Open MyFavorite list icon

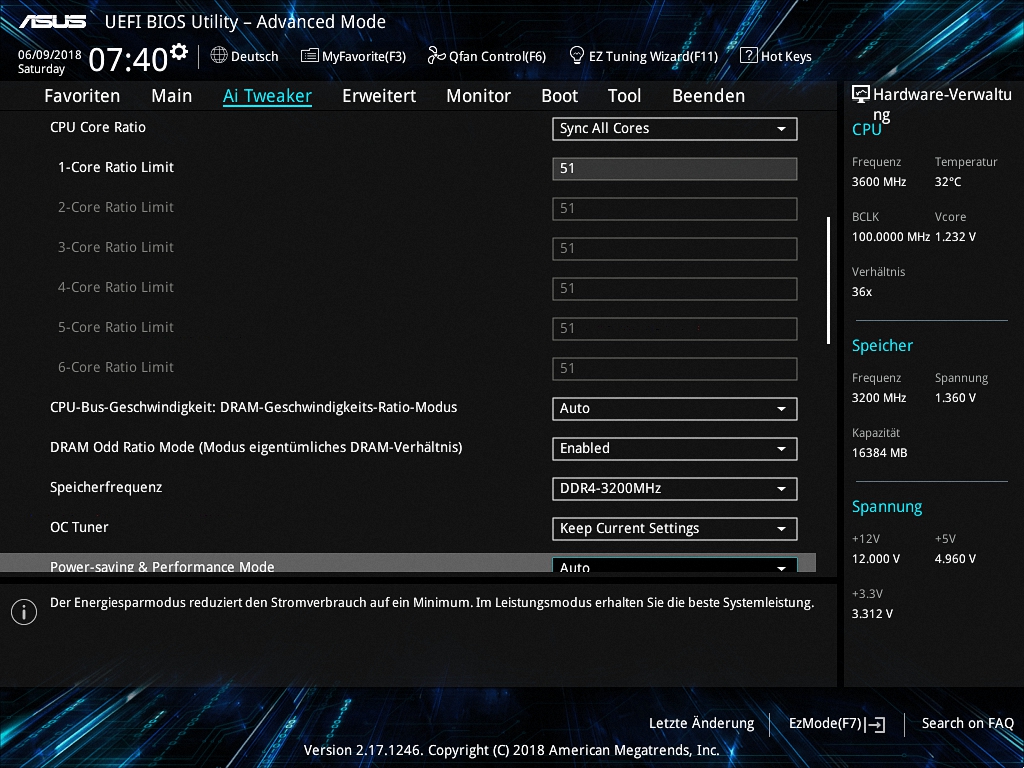coord(310,56)
